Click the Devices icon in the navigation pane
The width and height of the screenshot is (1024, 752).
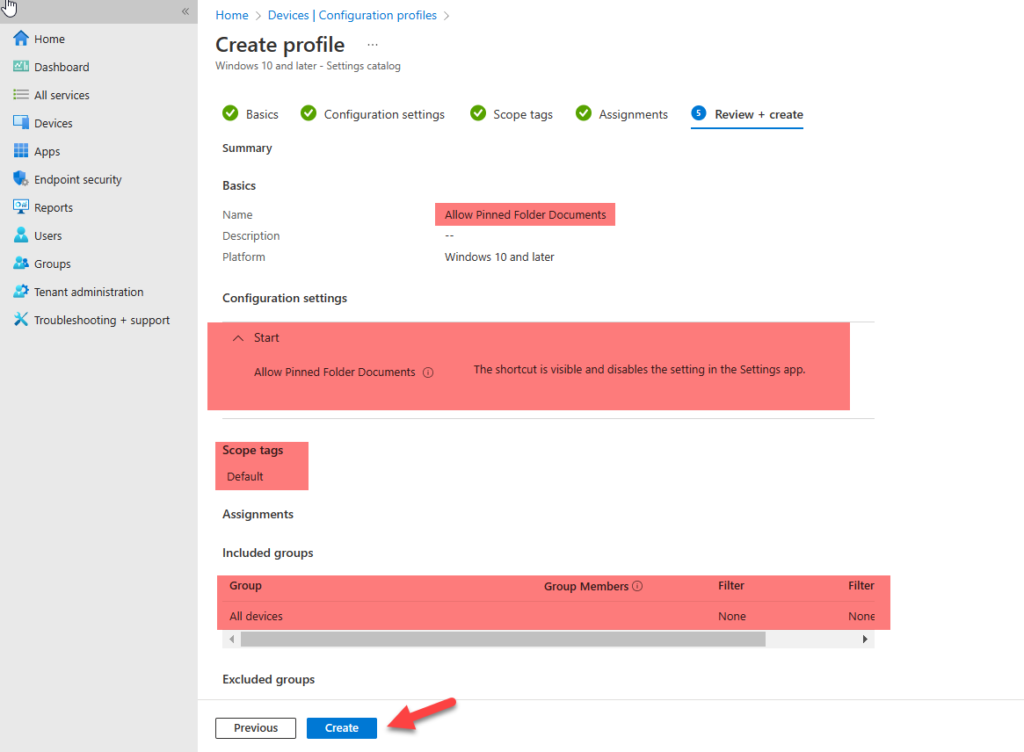coord(21,122)
